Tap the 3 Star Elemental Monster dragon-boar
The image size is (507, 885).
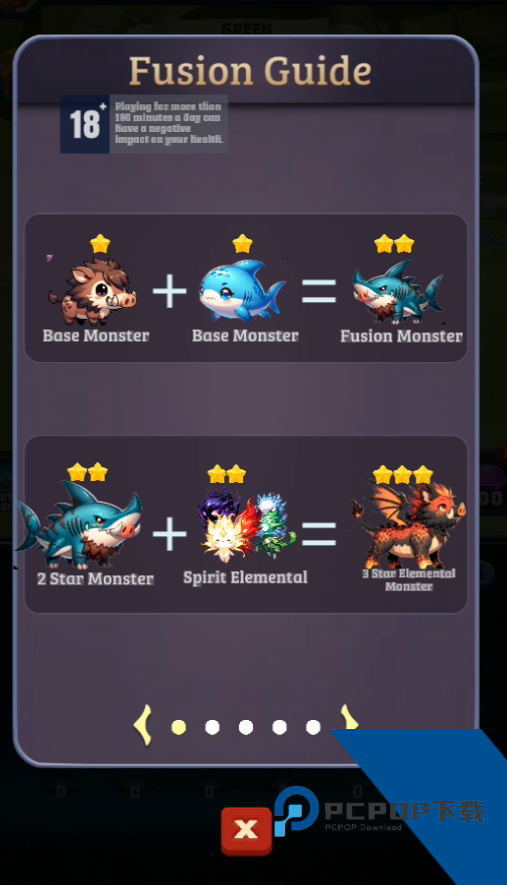[409, 525]
